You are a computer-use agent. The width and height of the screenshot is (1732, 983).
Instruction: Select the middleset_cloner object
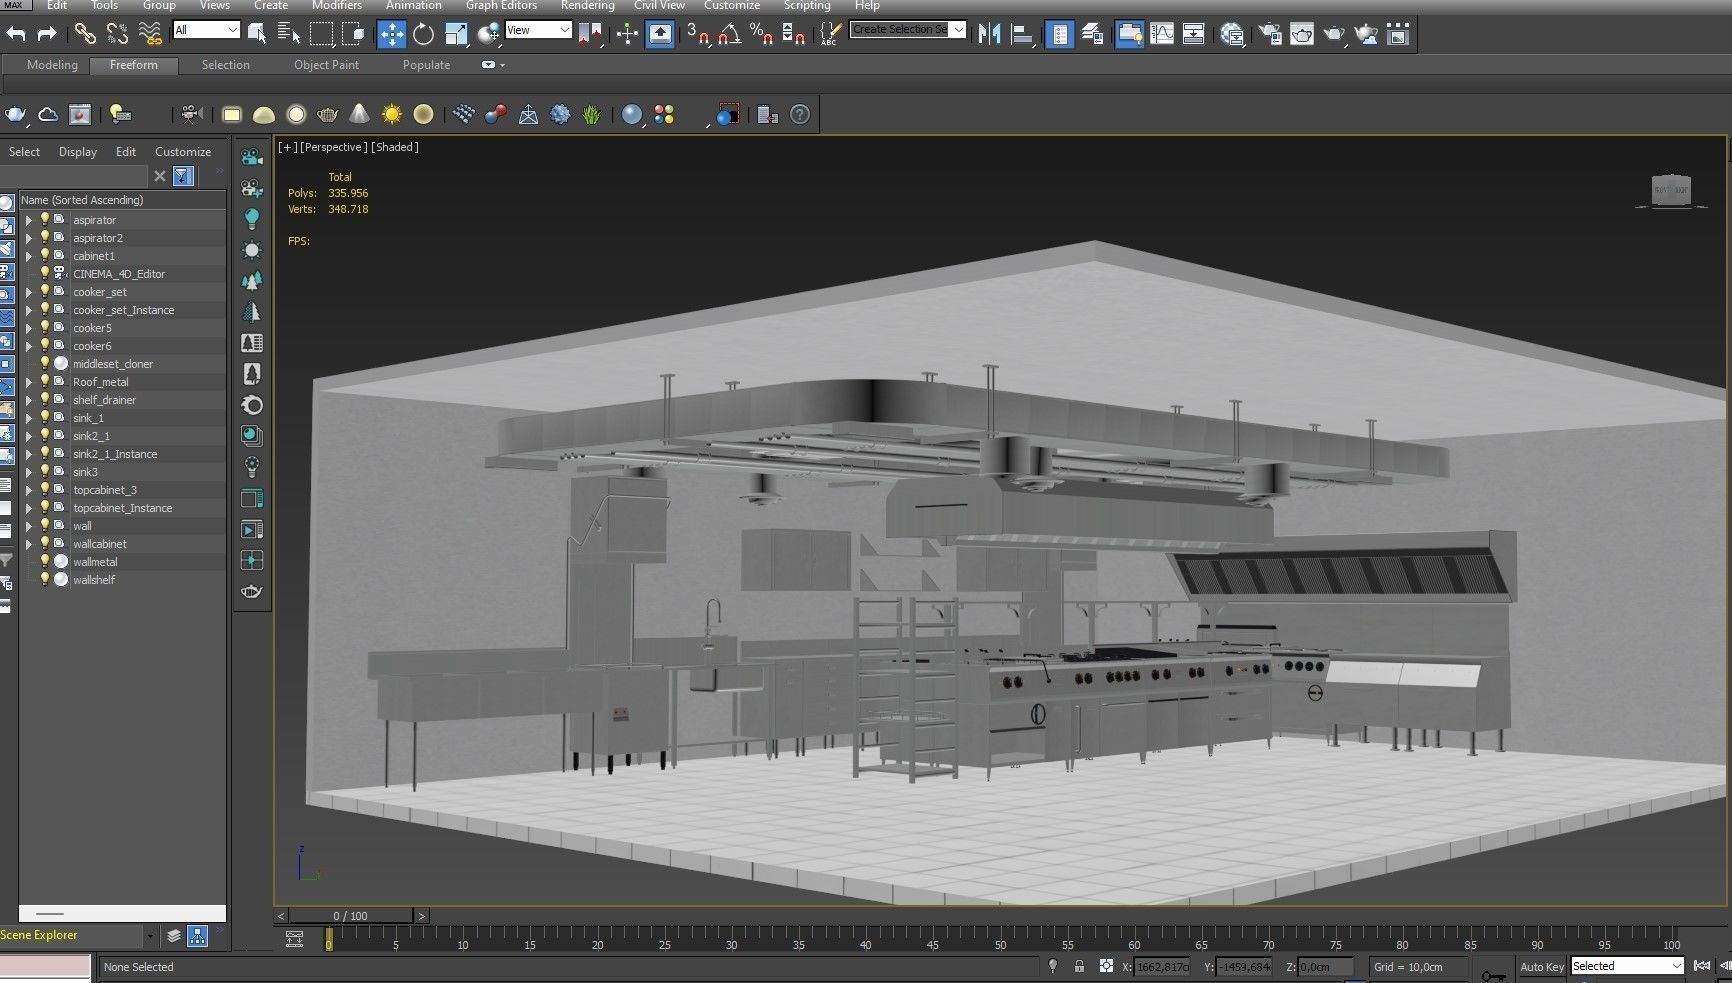coord(113,364)
